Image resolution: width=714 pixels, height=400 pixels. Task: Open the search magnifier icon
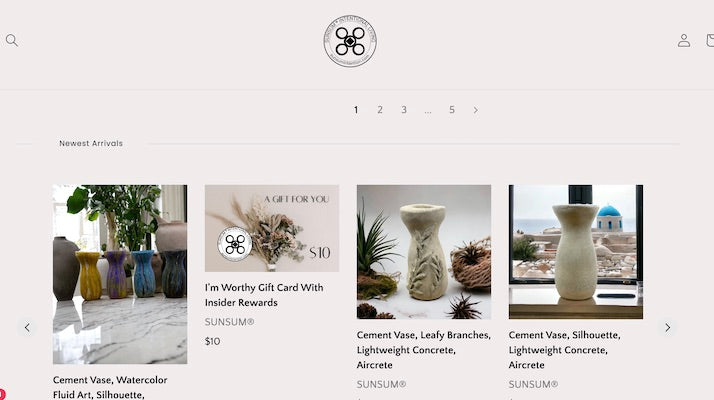click(12, 41)
